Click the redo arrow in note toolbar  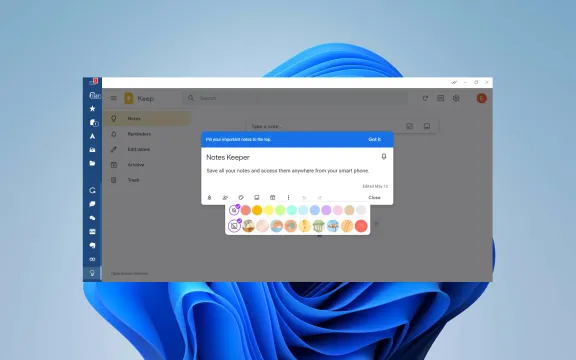tap(320, 198)
